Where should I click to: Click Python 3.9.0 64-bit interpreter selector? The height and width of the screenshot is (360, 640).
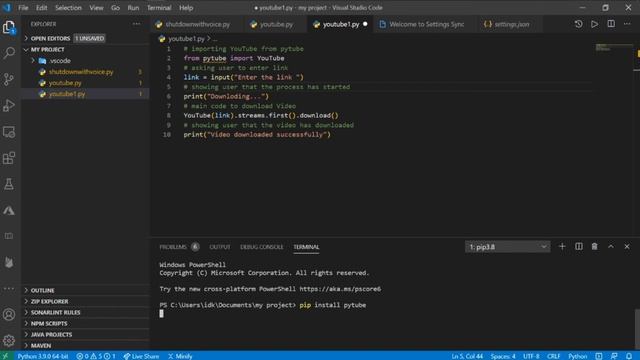(x=43, y=356)
